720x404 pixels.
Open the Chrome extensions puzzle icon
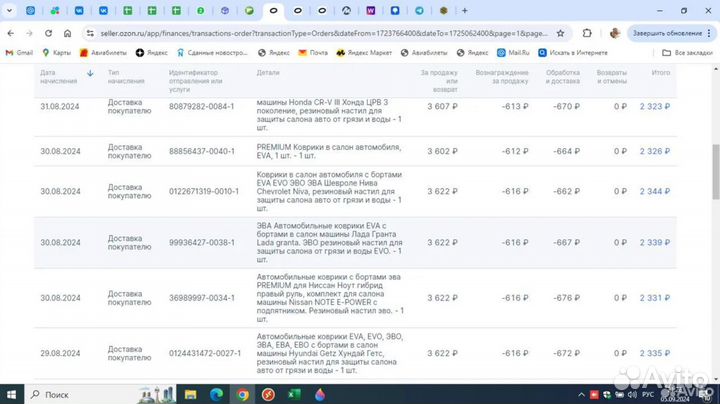pyautogui.click(x=587, y=34)
